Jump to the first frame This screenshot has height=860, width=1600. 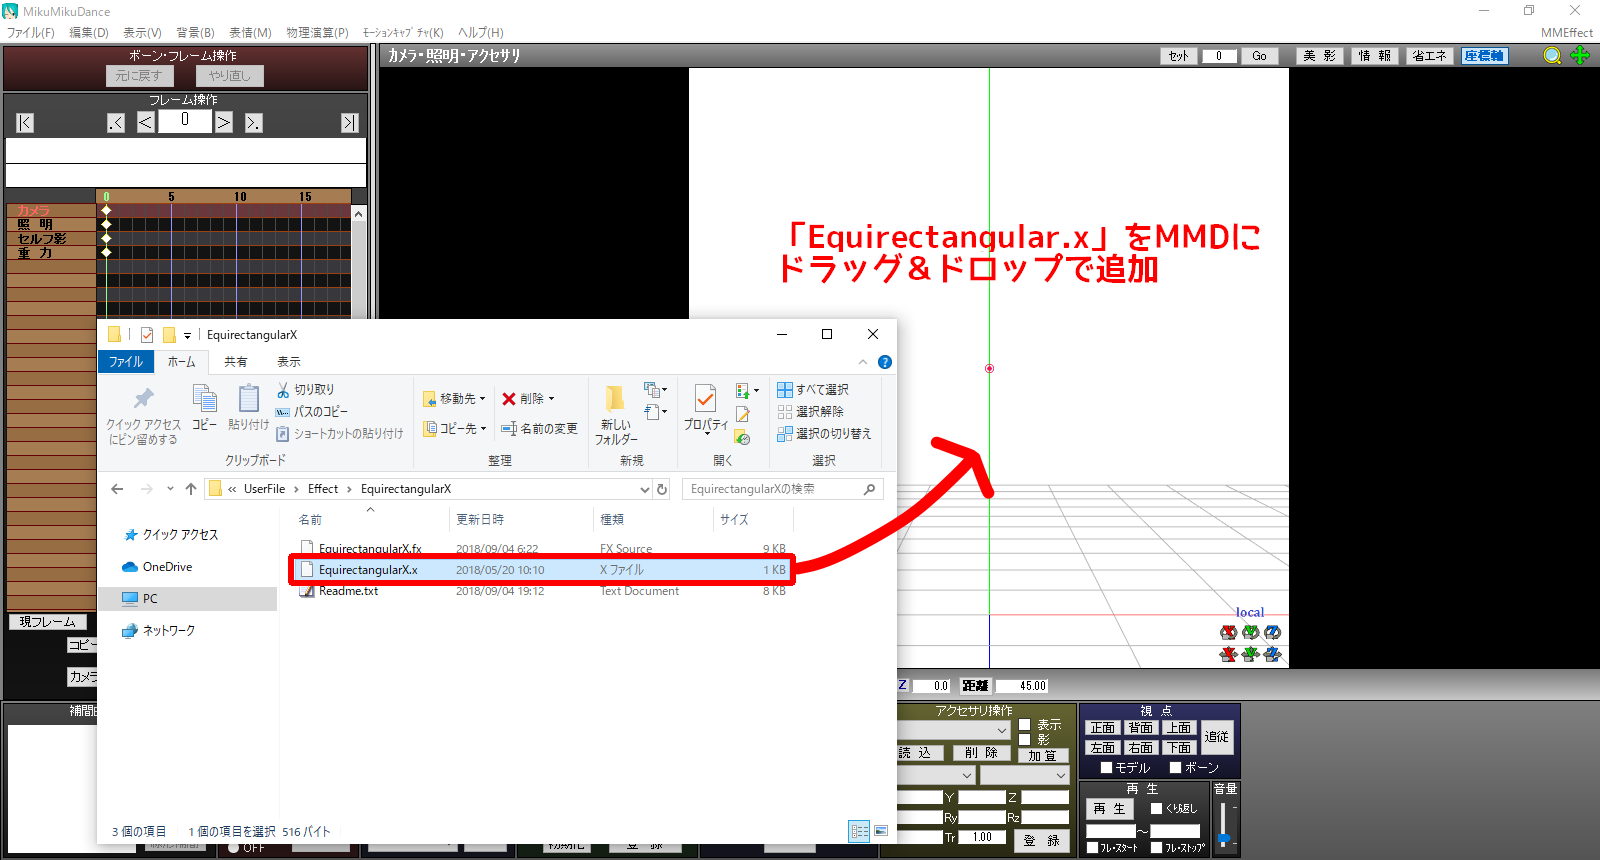click(x=25, y=123)
